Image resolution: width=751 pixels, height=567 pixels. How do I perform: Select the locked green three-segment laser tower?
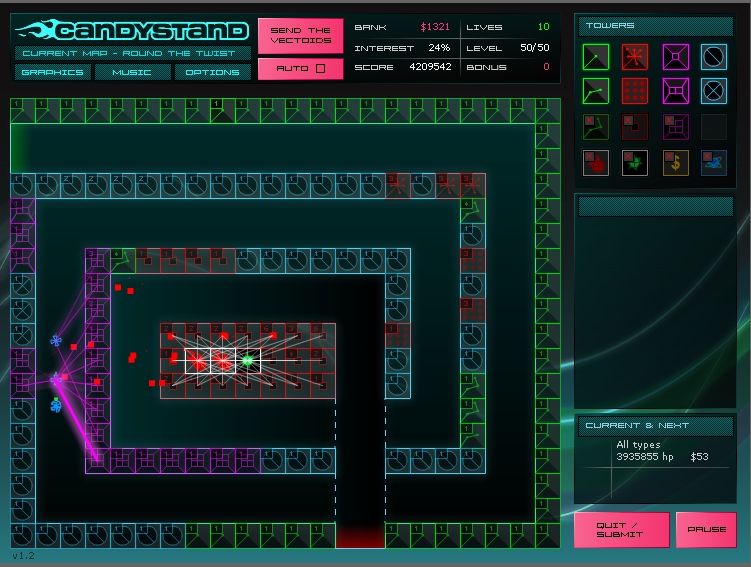pos(596,127)
